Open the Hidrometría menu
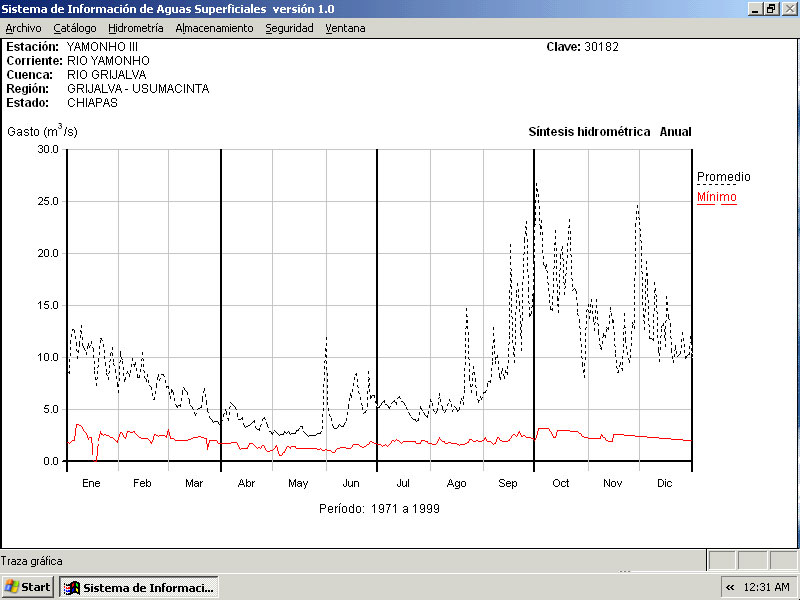800x600 pixels. pos(135,28)
